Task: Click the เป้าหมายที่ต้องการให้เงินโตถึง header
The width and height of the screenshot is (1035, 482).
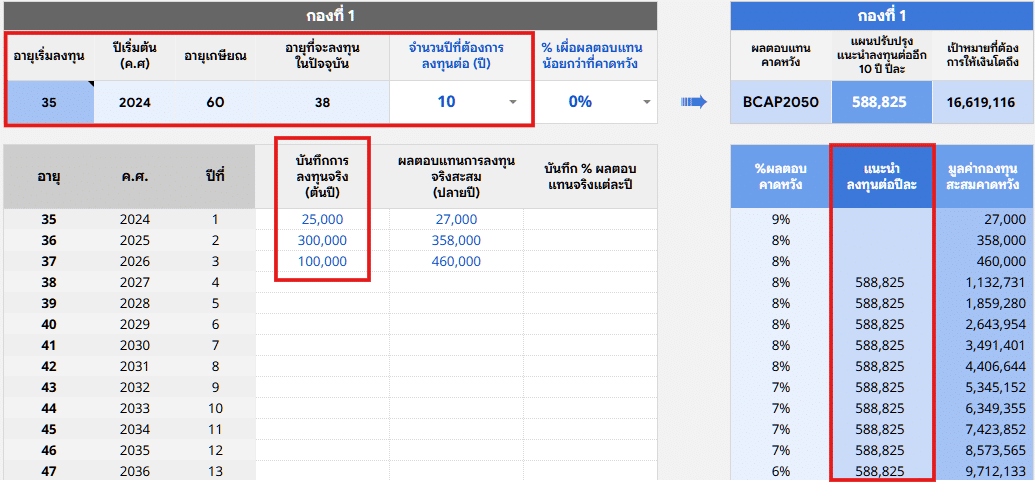Action: coord(984,55)
